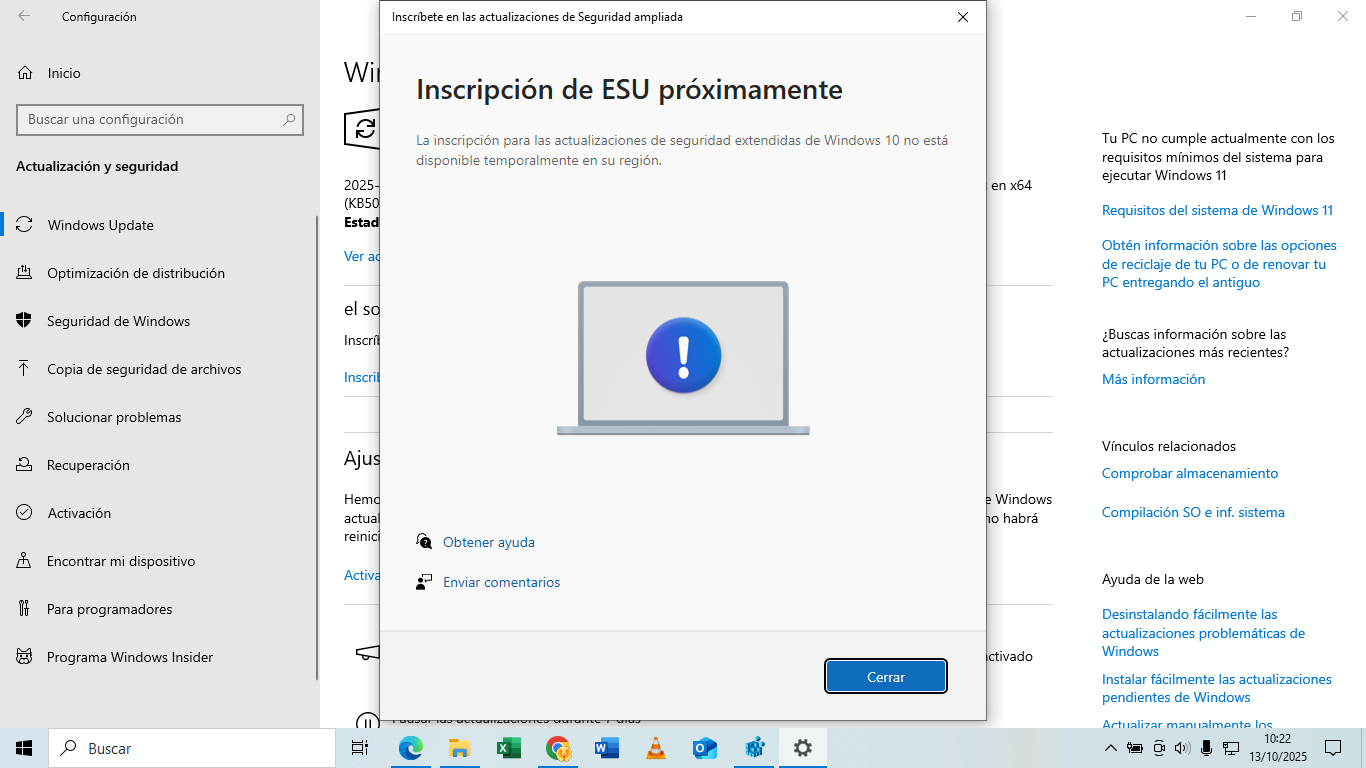Open Desinstalando fácilmente las actualizaciones problemáticas link
The width and height of the screenshot is (1366, 768).
coord(1203,633)
